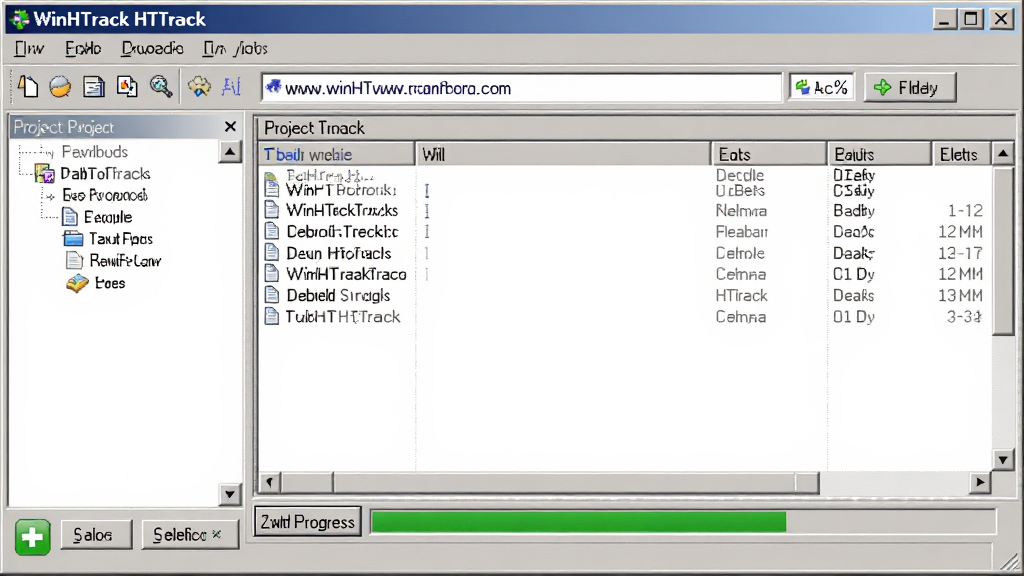Click the page icon beside RewiFeLaw

(x=74, y=261)
